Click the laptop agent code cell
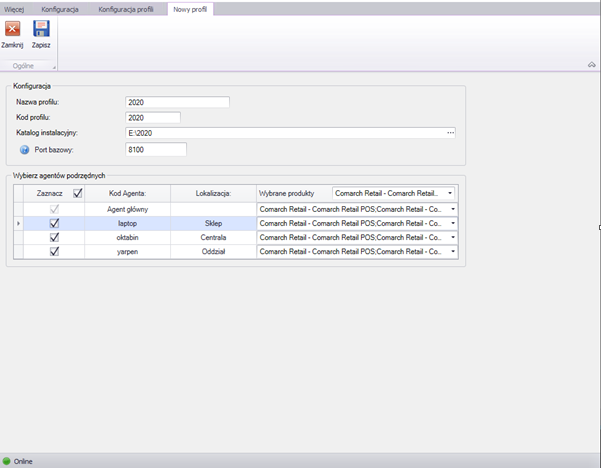 click(127, 223)
